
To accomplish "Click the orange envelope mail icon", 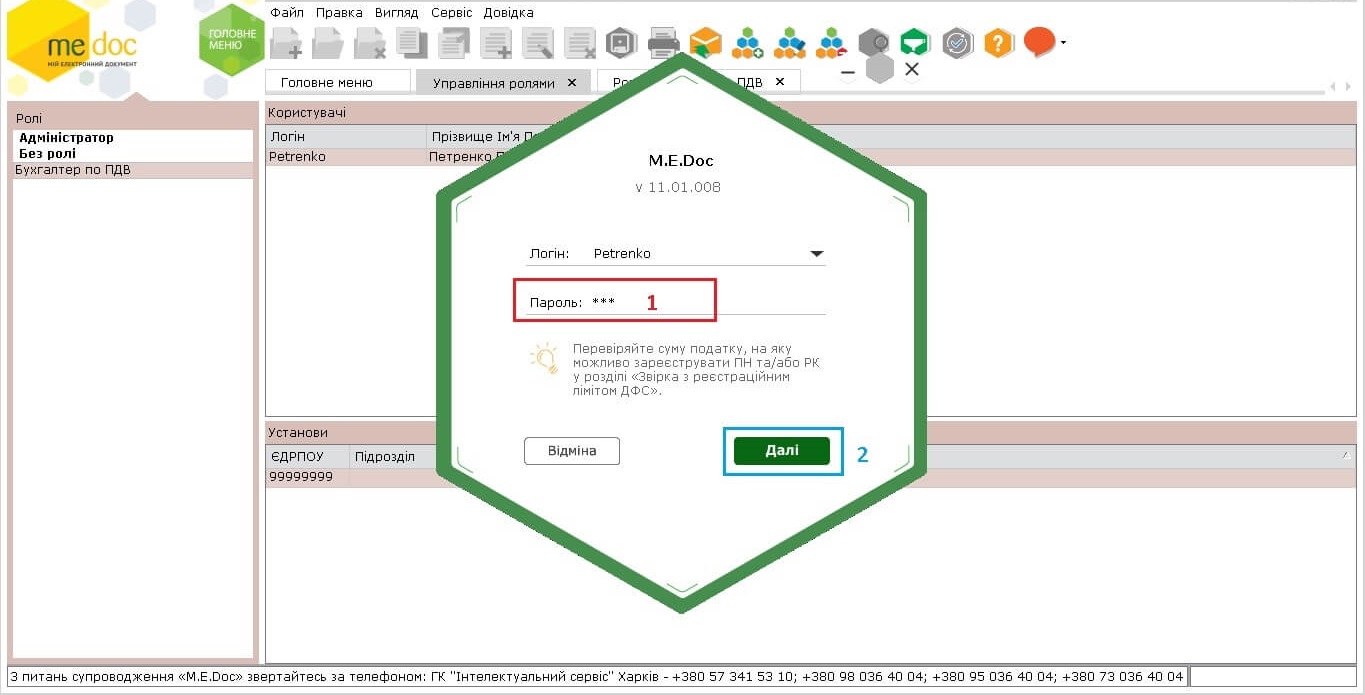I will [705, 43].
